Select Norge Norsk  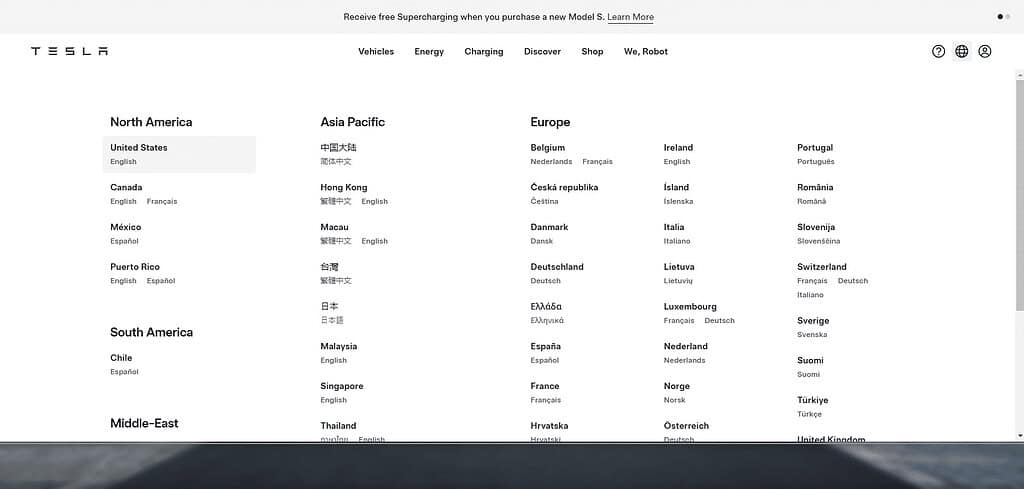coord(675,400)
